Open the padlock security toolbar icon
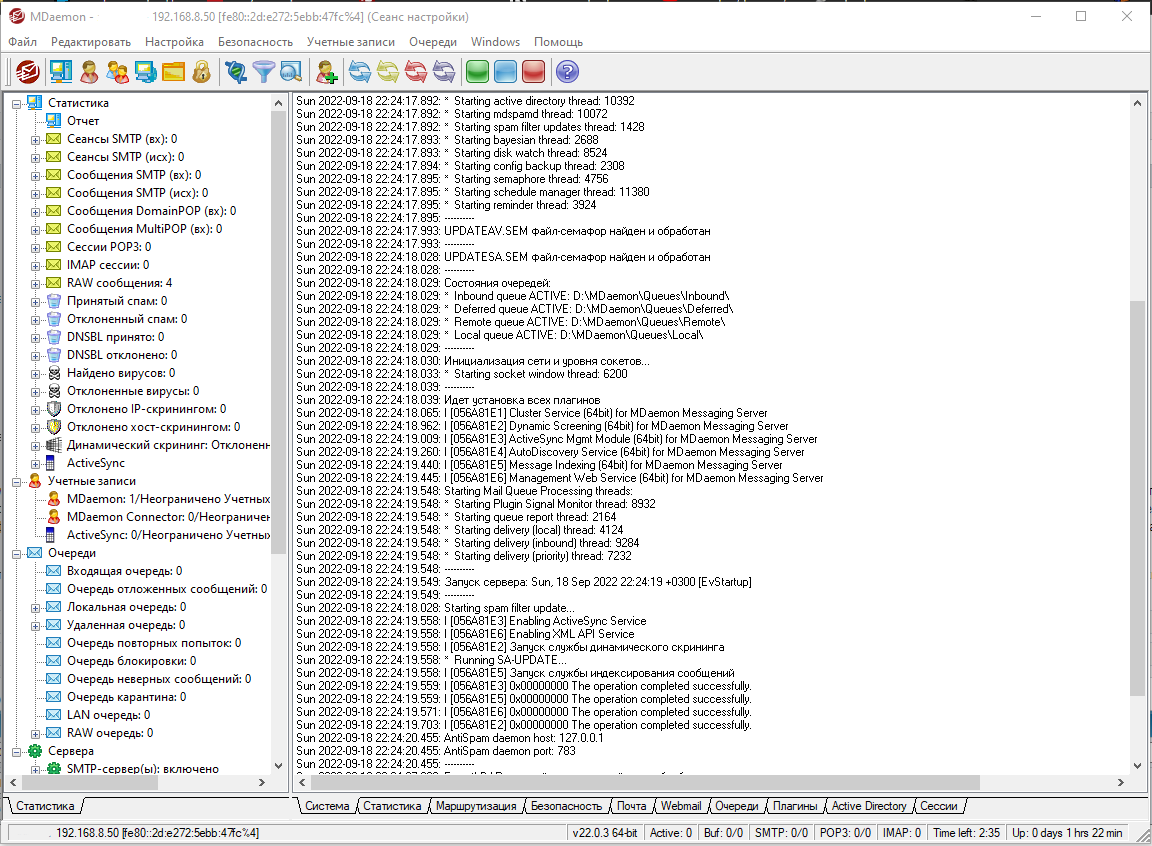The width and height of the screenshot is (1152, 846). click(x=201, y=72)
